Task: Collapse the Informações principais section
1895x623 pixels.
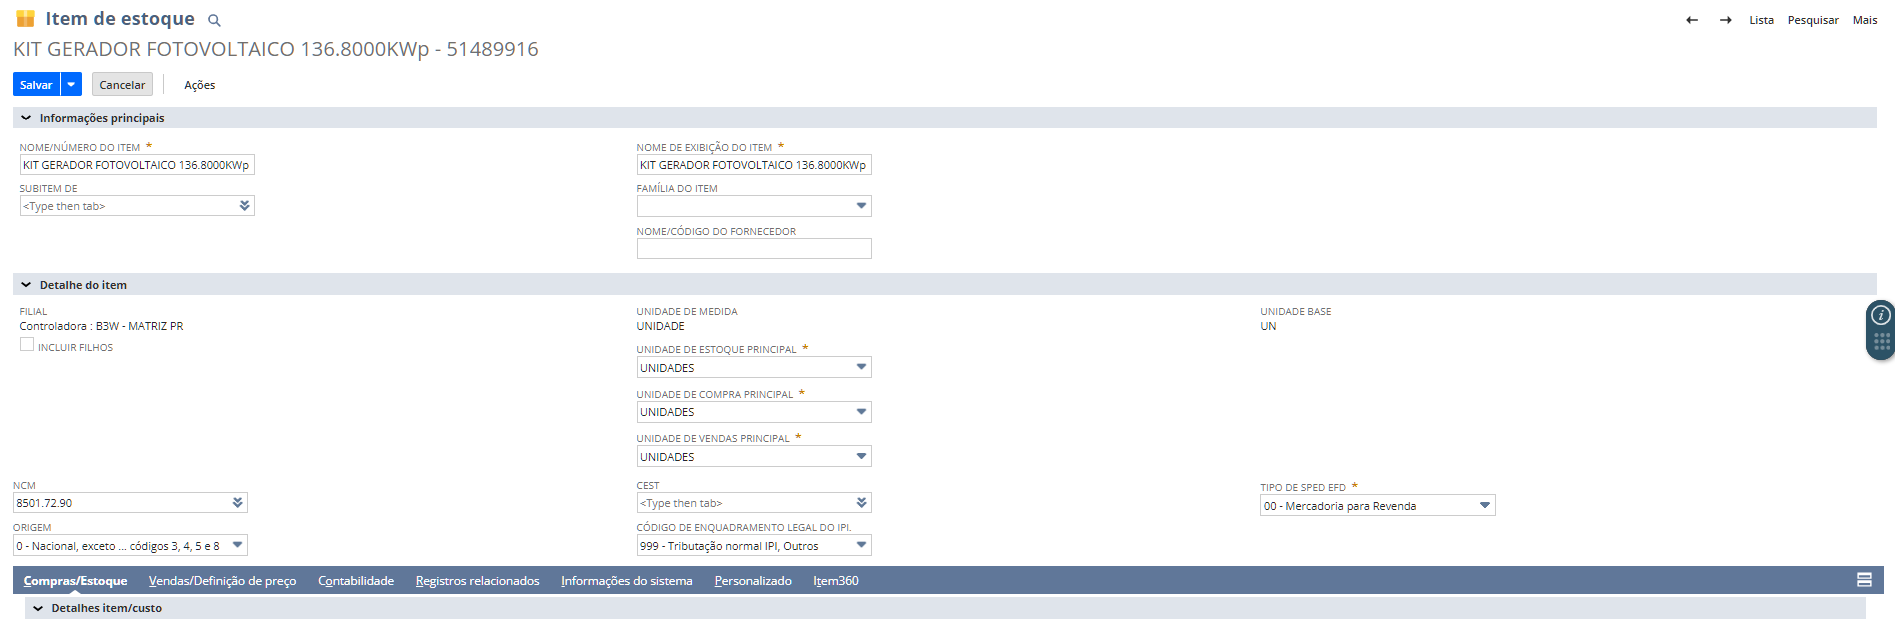Action: (x=26, y=118)
